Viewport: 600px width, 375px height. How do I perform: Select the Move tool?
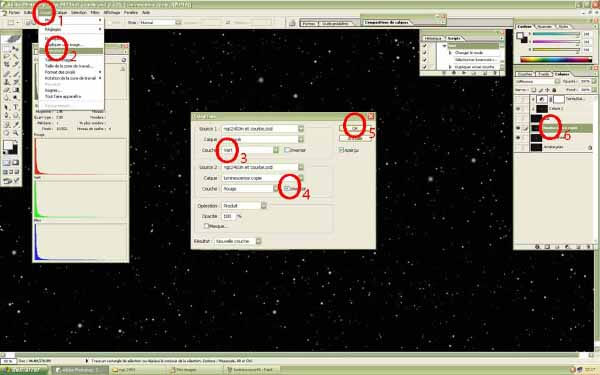[15, 49]
